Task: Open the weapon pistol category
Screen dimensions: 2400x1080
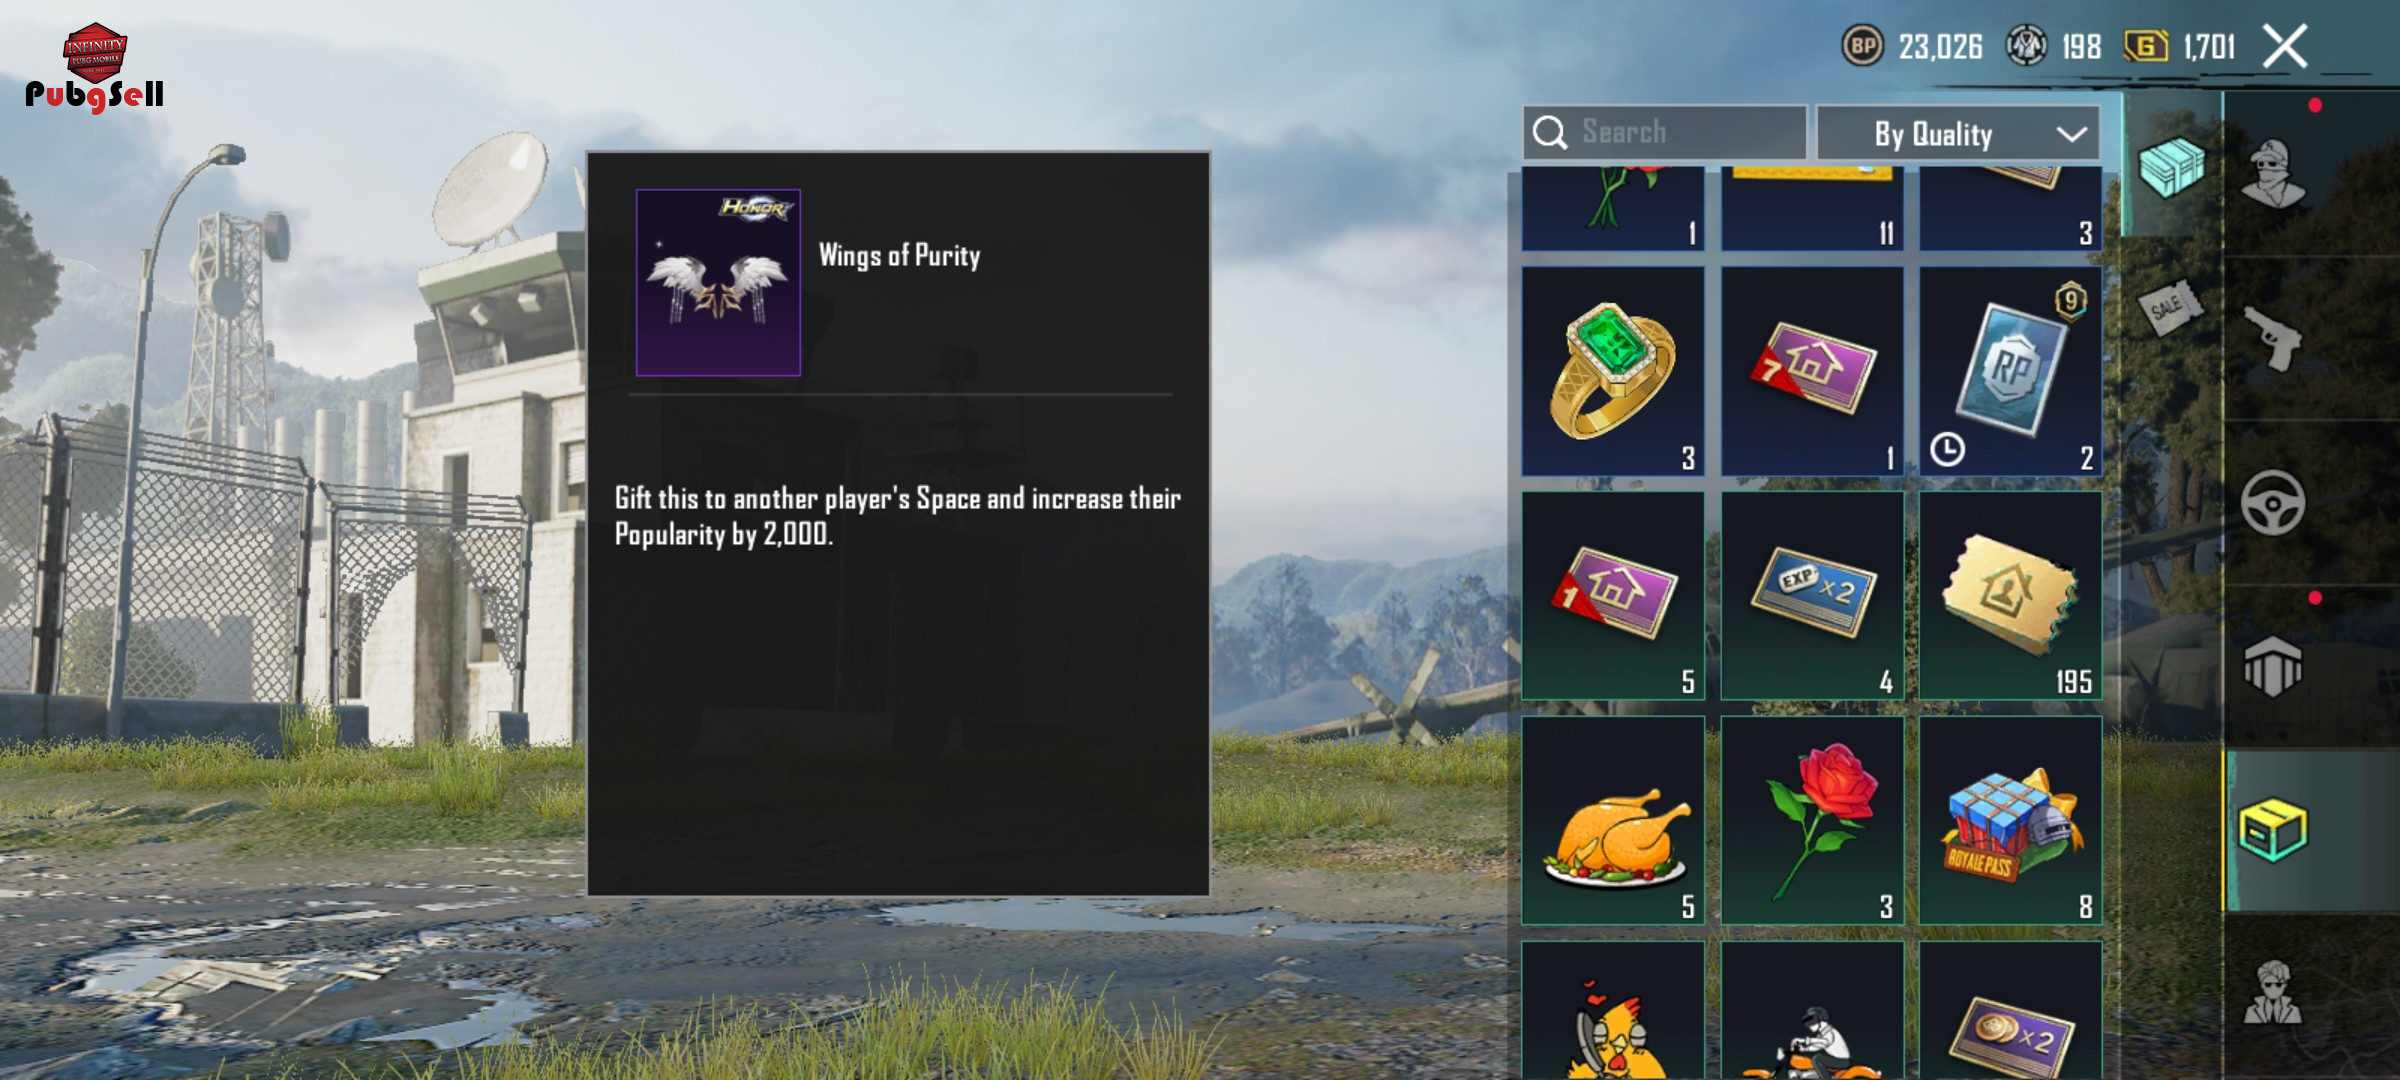Action: (x=2272, y=338)
